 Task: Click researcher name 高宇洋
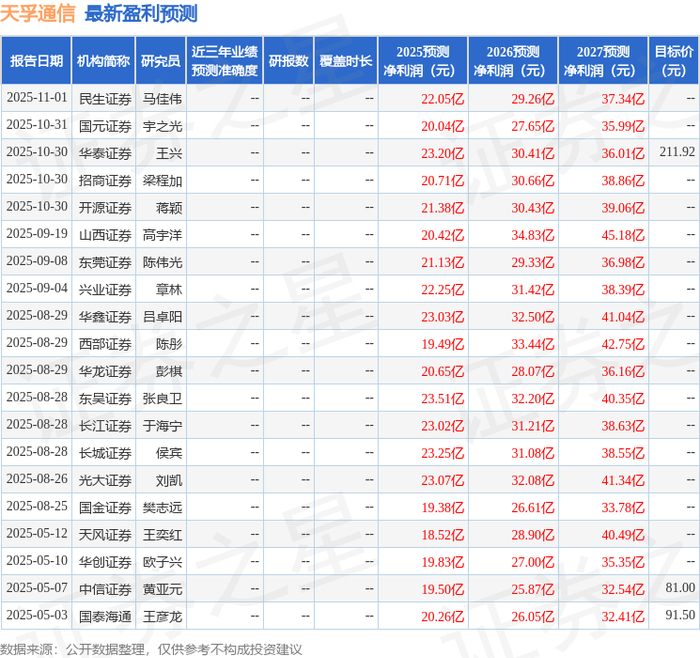point(162,235)
